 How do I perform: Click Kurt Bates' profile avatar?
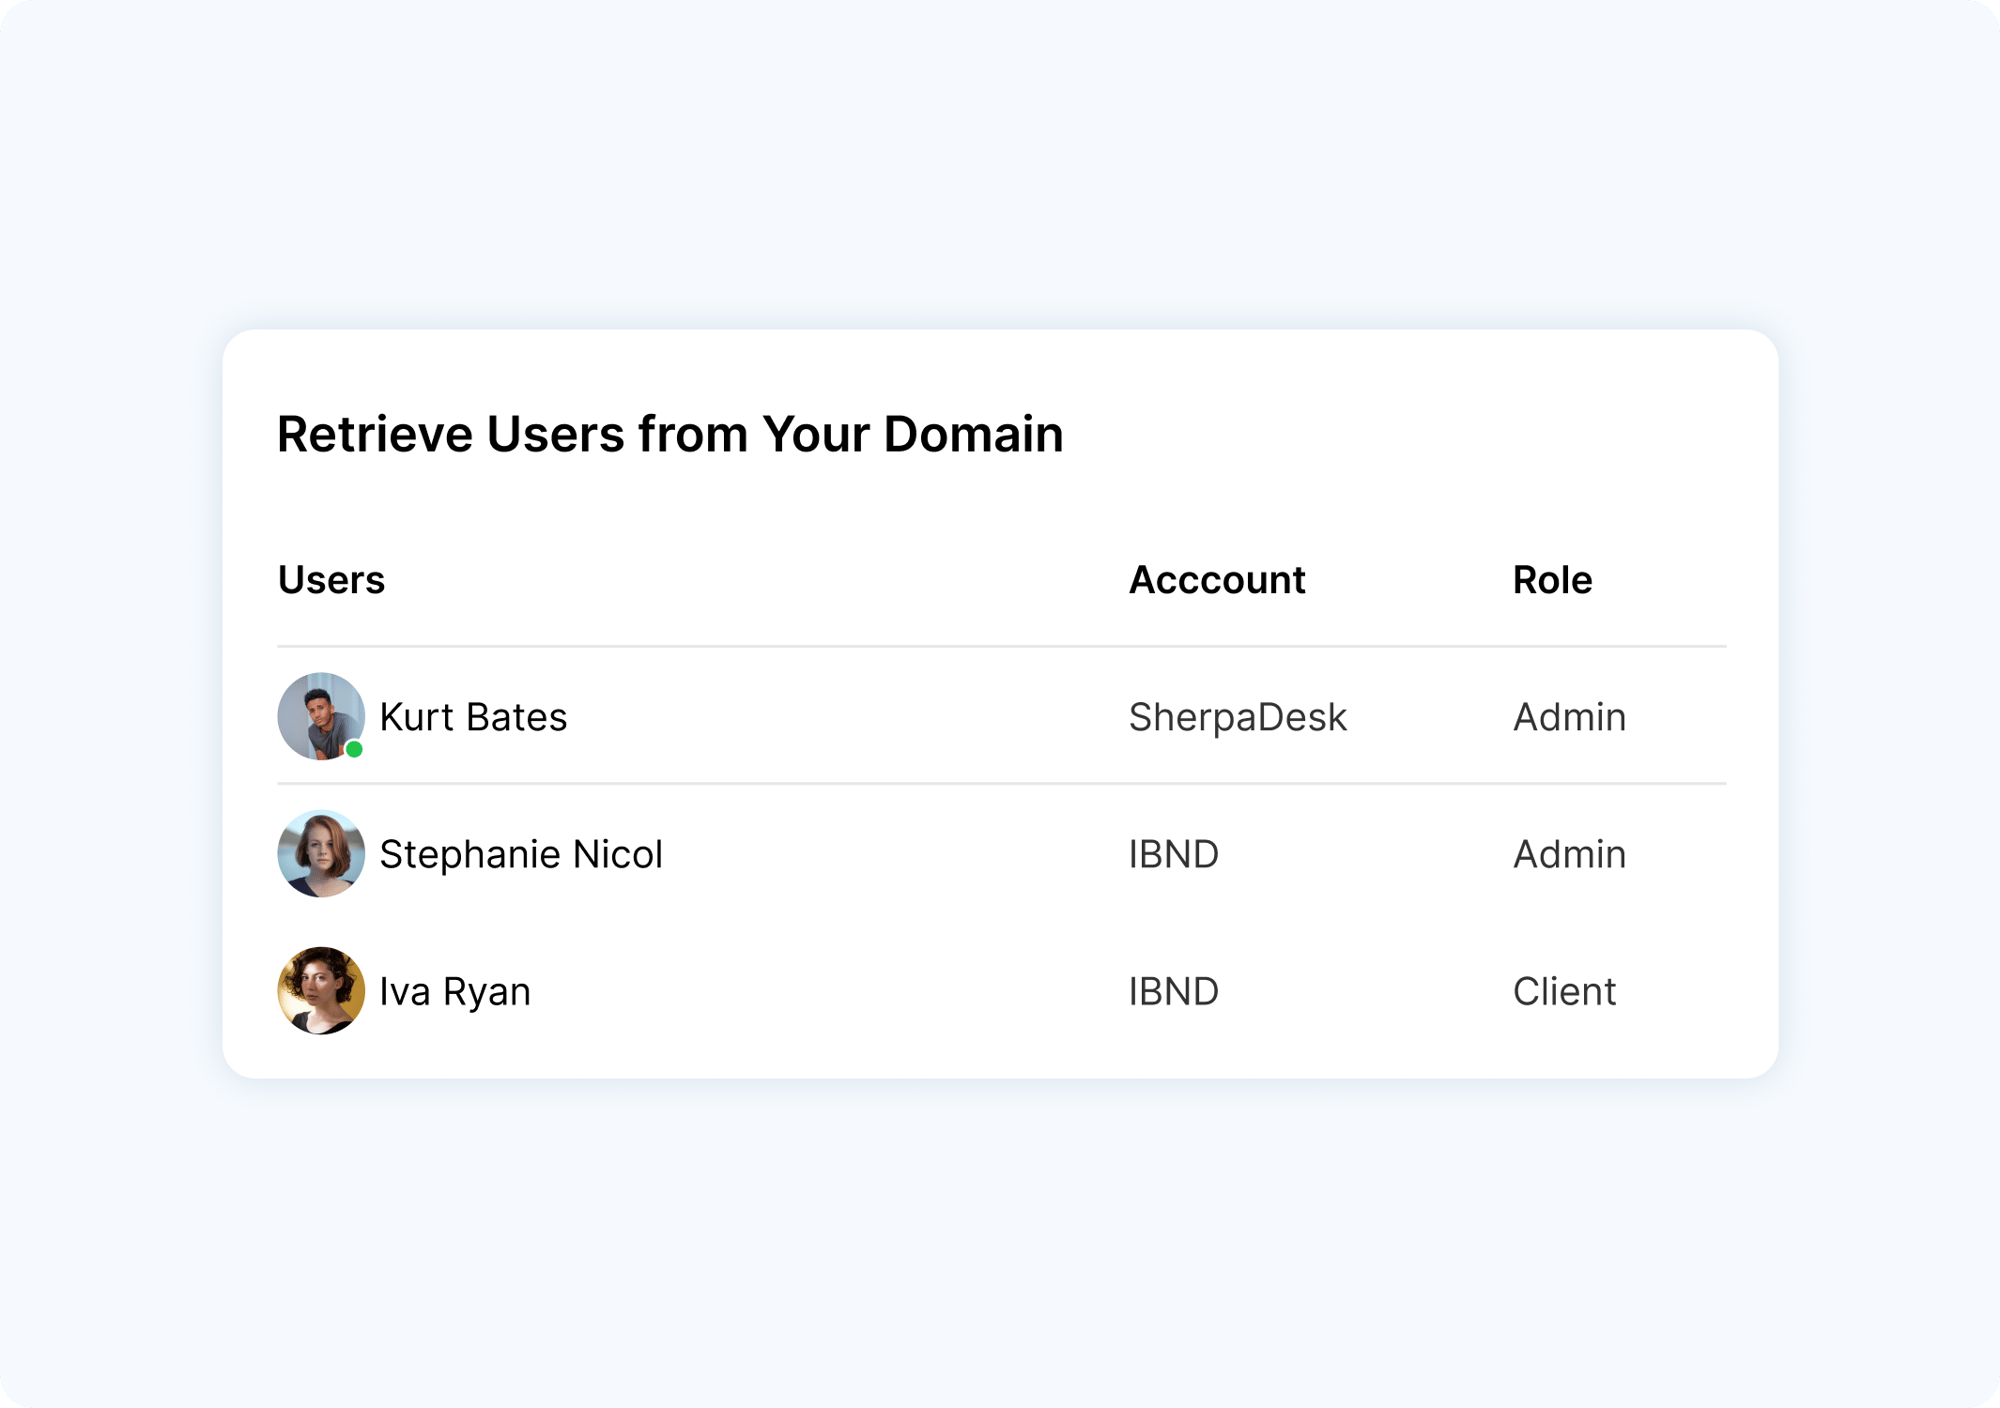point(321,716)
